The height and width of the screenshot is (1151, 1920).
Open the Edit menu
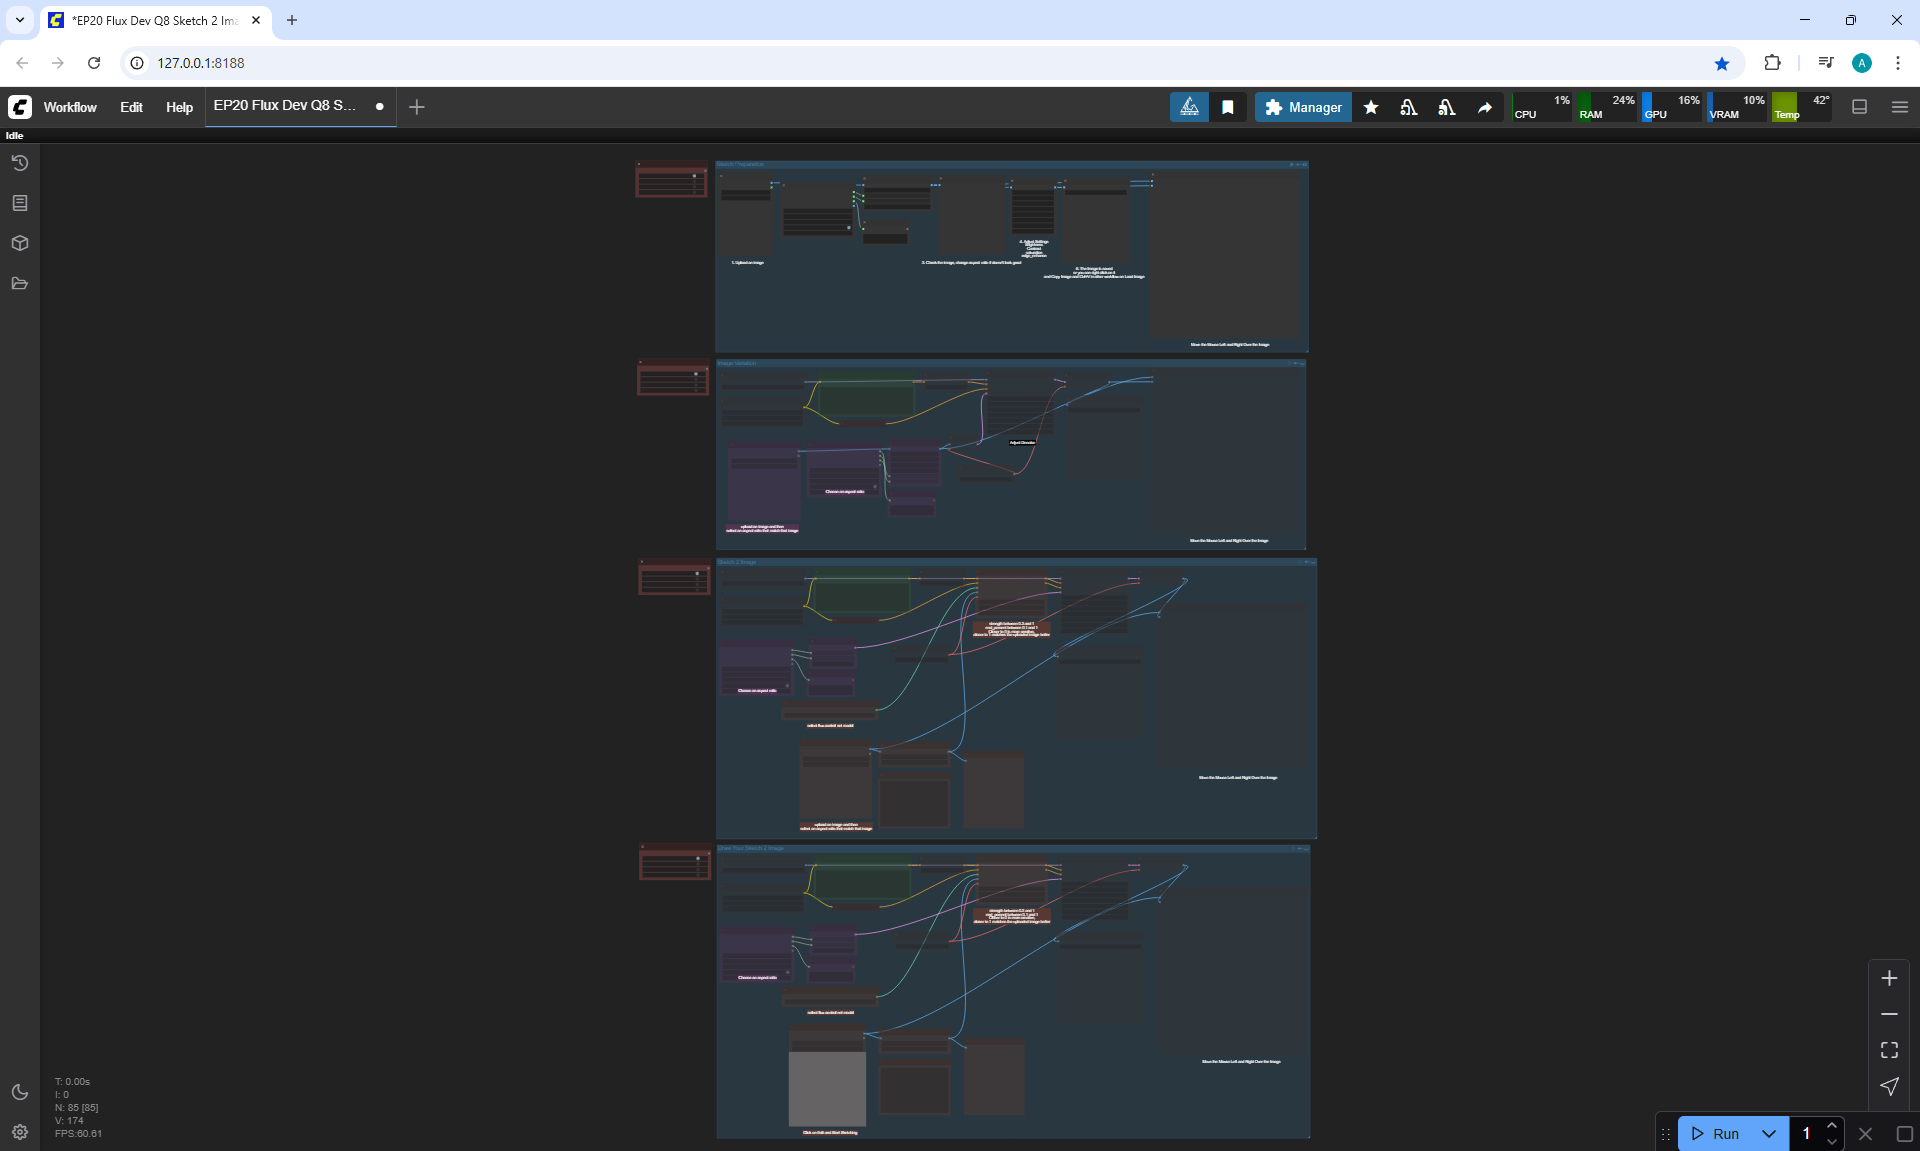click(x=131, y=107)
